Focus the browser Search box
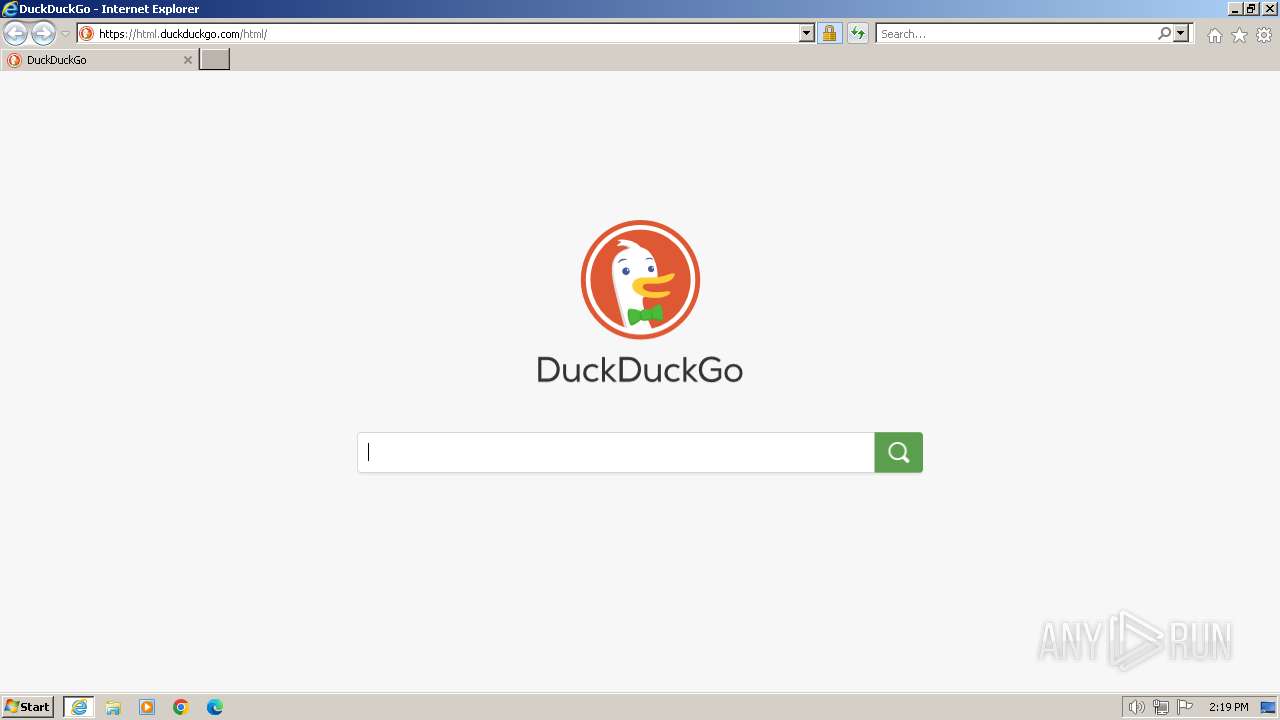Image resolution: width=1280 pixels, height=720 pixels. coord(1017,34)
